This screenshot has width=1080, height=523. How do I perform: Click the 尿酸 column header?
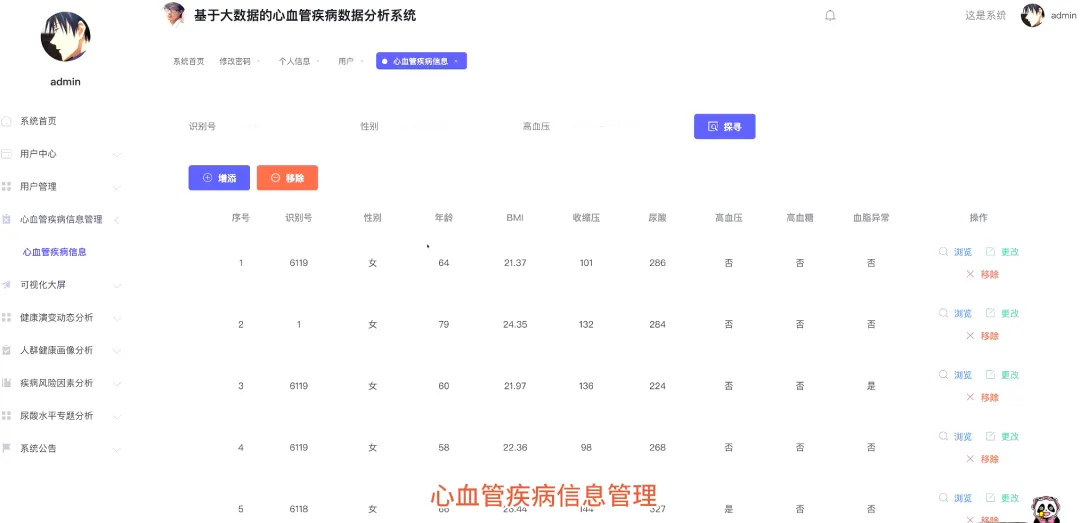(x=657, y=218)
